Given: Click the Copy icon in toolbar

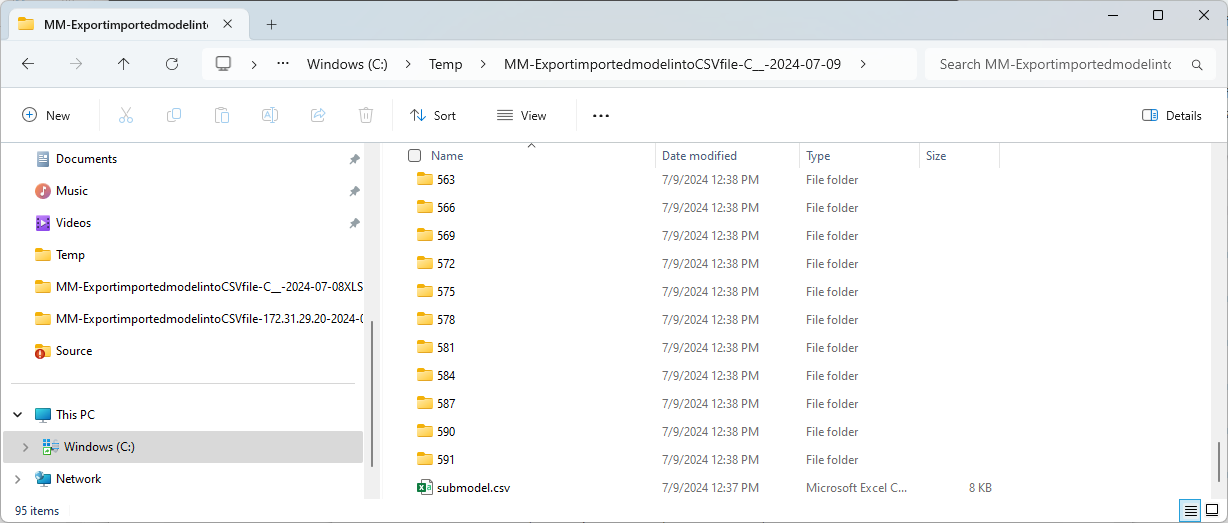Looking at the screenshot, I should [x=174, y=115].
